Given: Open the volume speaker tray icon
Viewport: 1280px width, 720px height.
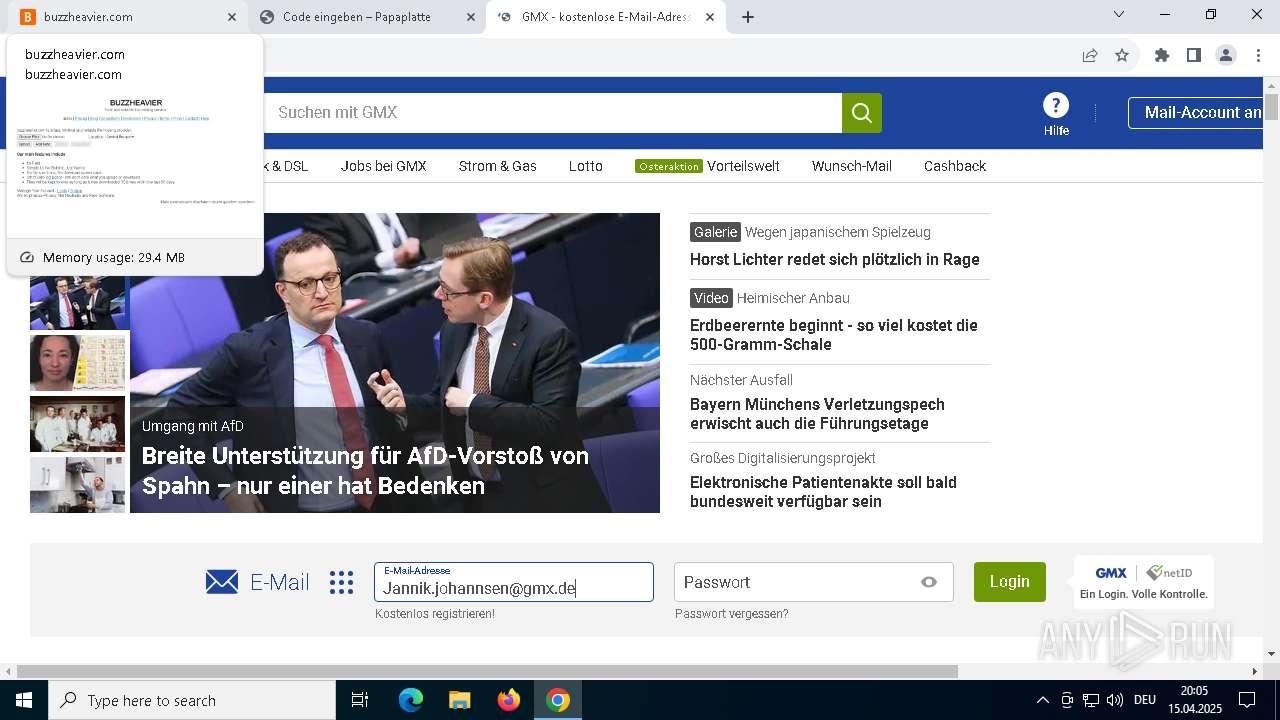Looking at the screenshot, I should (x=1115, y=700).
